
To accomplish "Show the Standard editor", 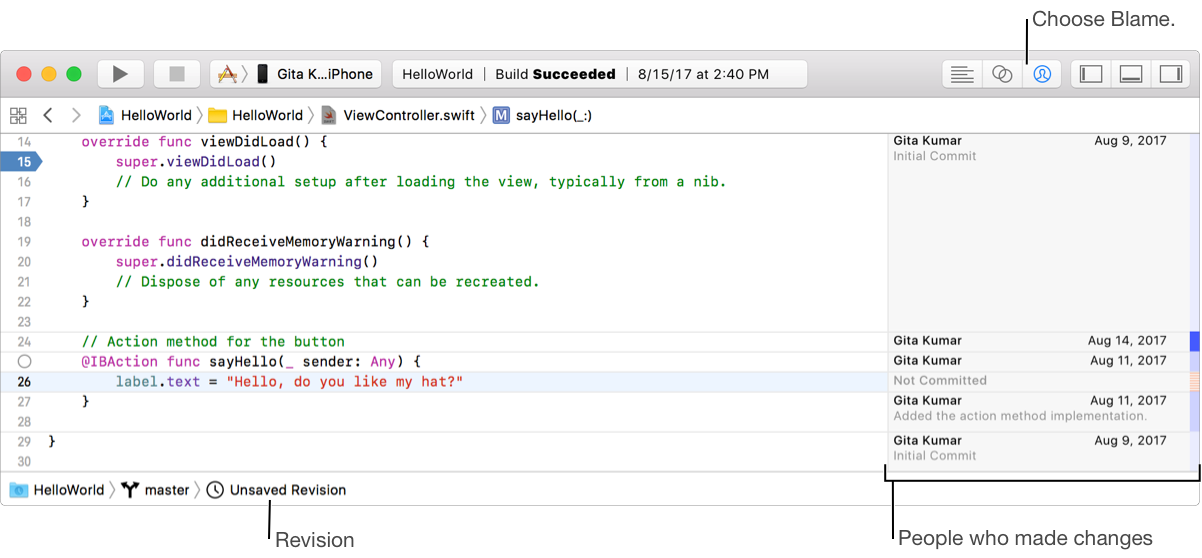I will (x=962, y=74).
